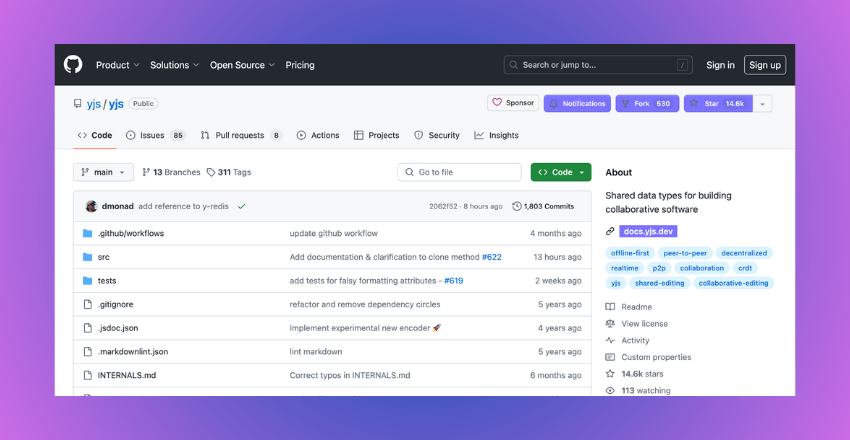Open the yjs owner link
The image size is (850, 440).
click(x=94, y=103)
